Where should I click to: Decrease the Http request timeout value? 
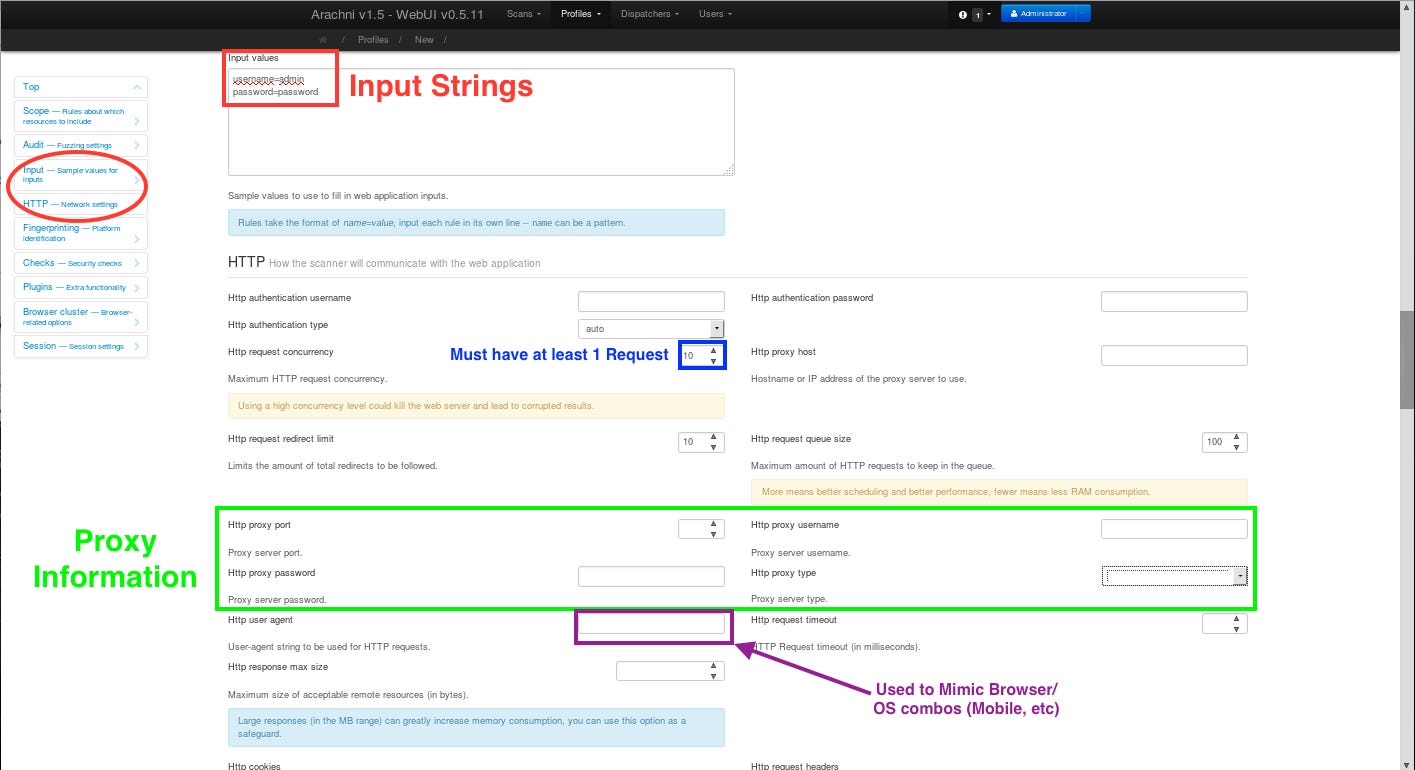point(1236,629)
